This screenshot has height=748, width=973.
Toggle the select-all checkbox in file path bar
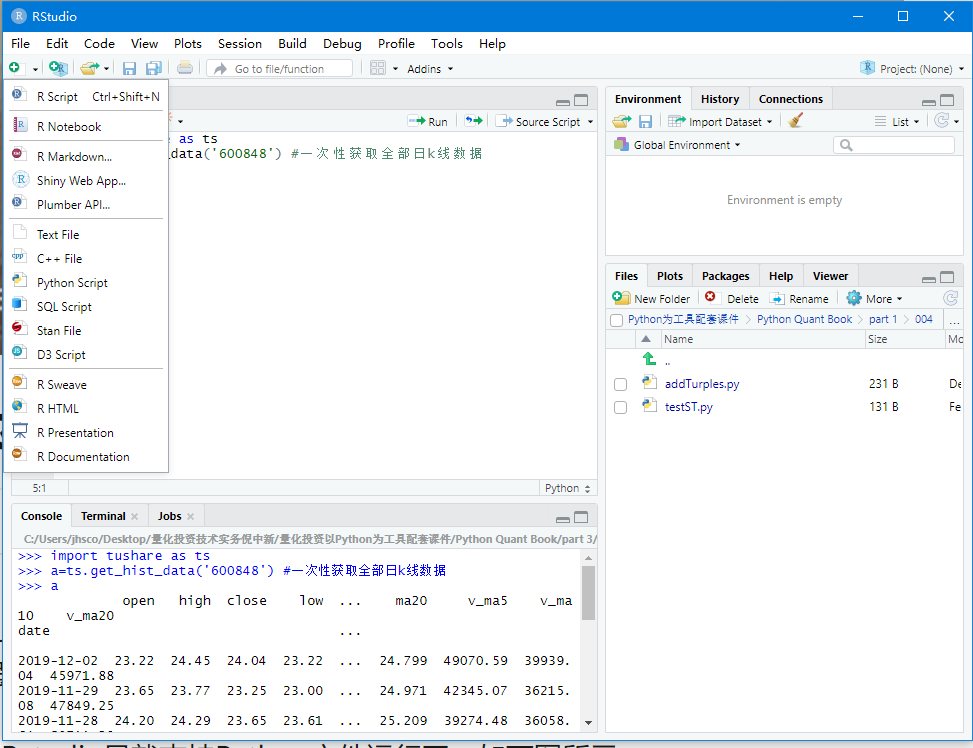pos(616,320)
